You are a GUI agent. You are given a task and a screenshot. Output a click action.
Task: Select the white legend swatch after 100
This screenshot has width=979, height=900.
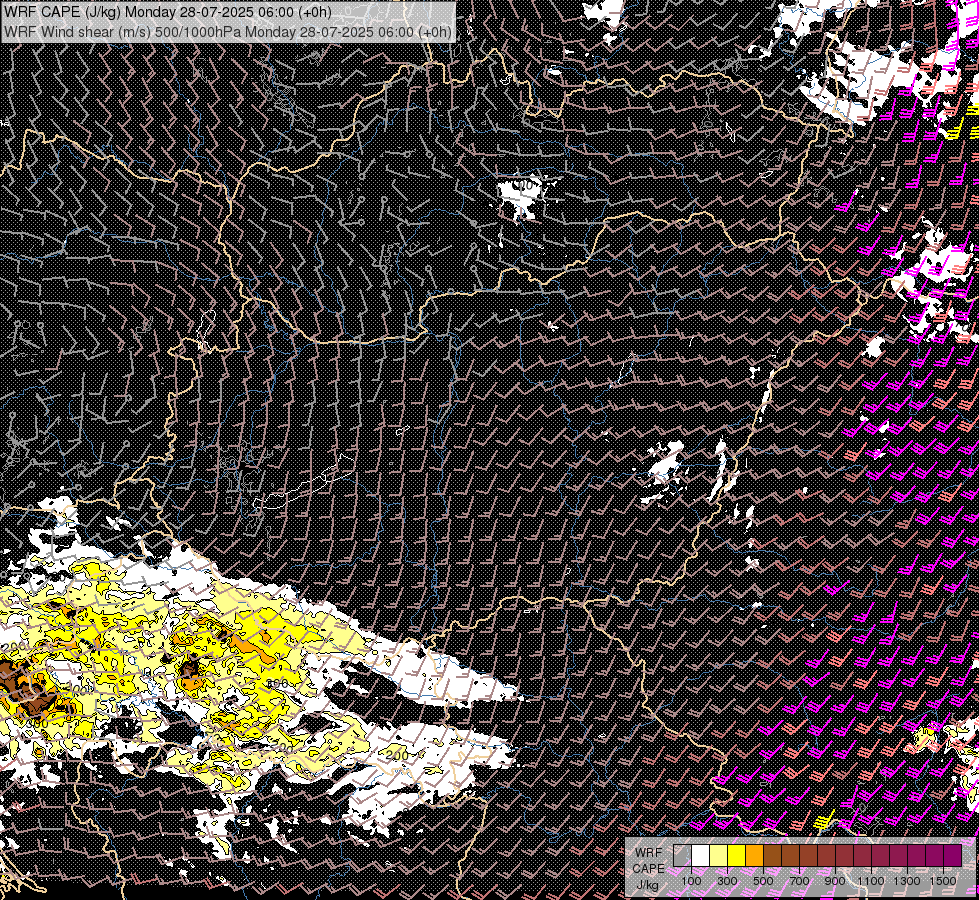pyautogui.click(x=701, y=856)
